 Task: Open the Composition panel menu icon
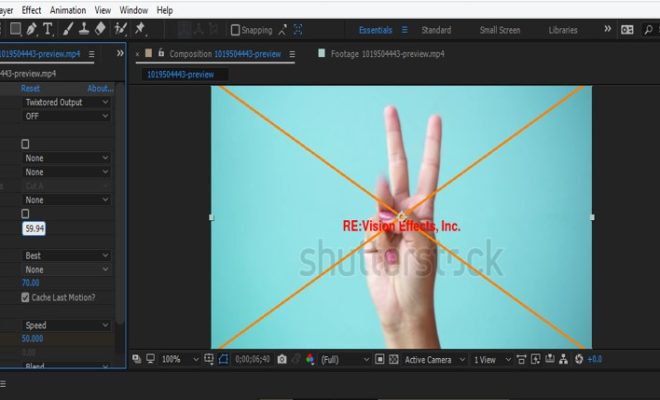[x=292, y=54]
